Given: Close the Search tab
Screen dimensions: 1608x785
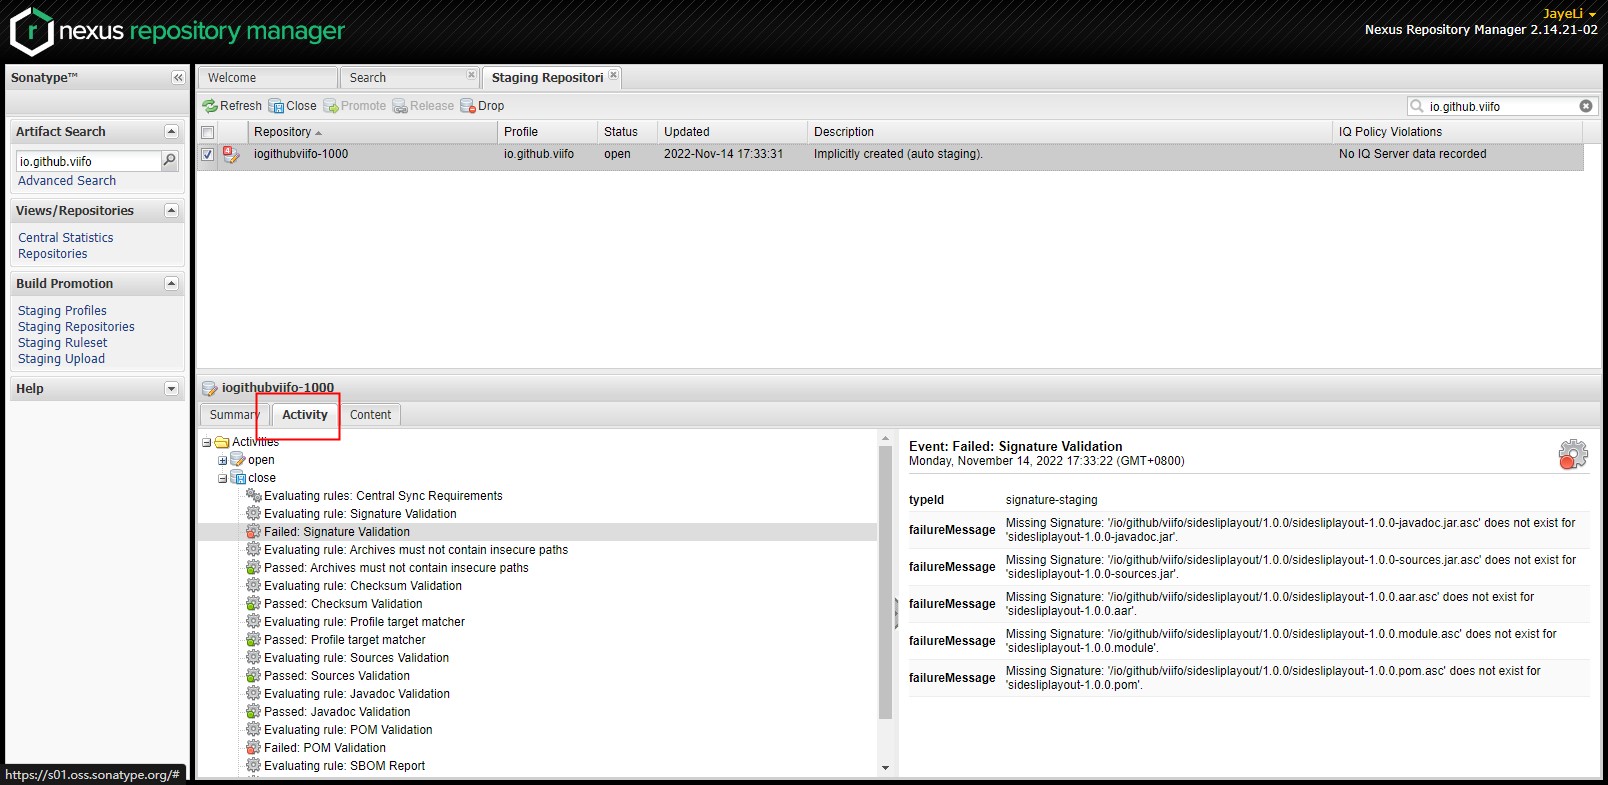Looking at the screenshot, I should click(471, 75).
